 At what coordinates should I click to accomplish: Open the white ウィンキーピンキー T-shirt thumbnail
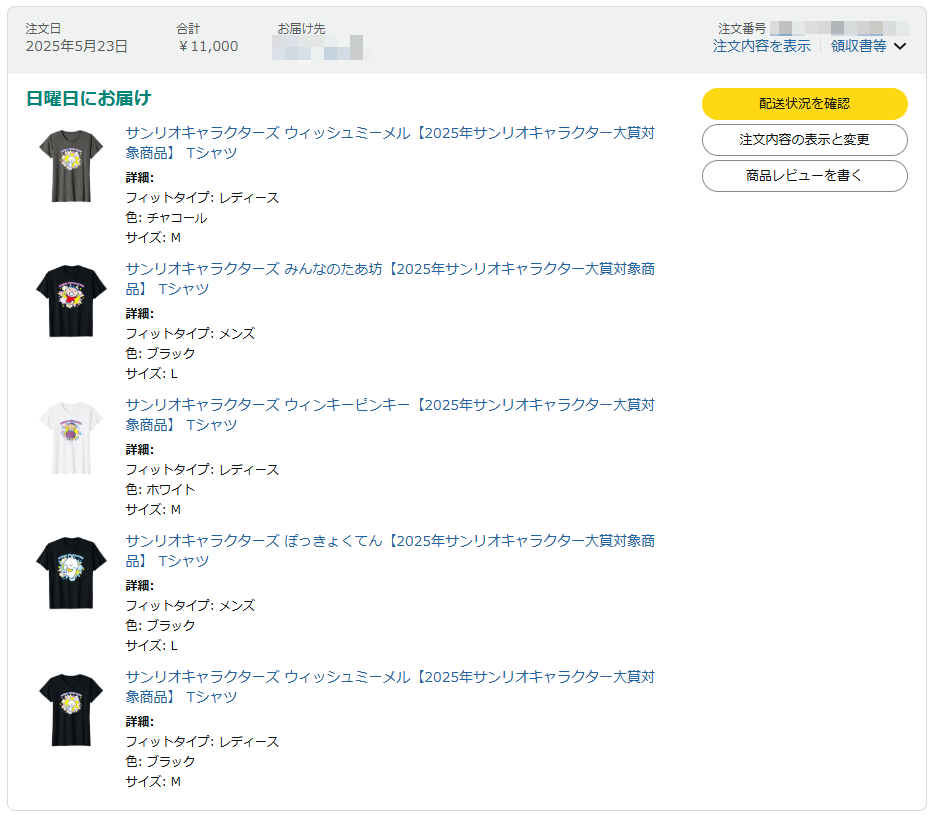71,437
